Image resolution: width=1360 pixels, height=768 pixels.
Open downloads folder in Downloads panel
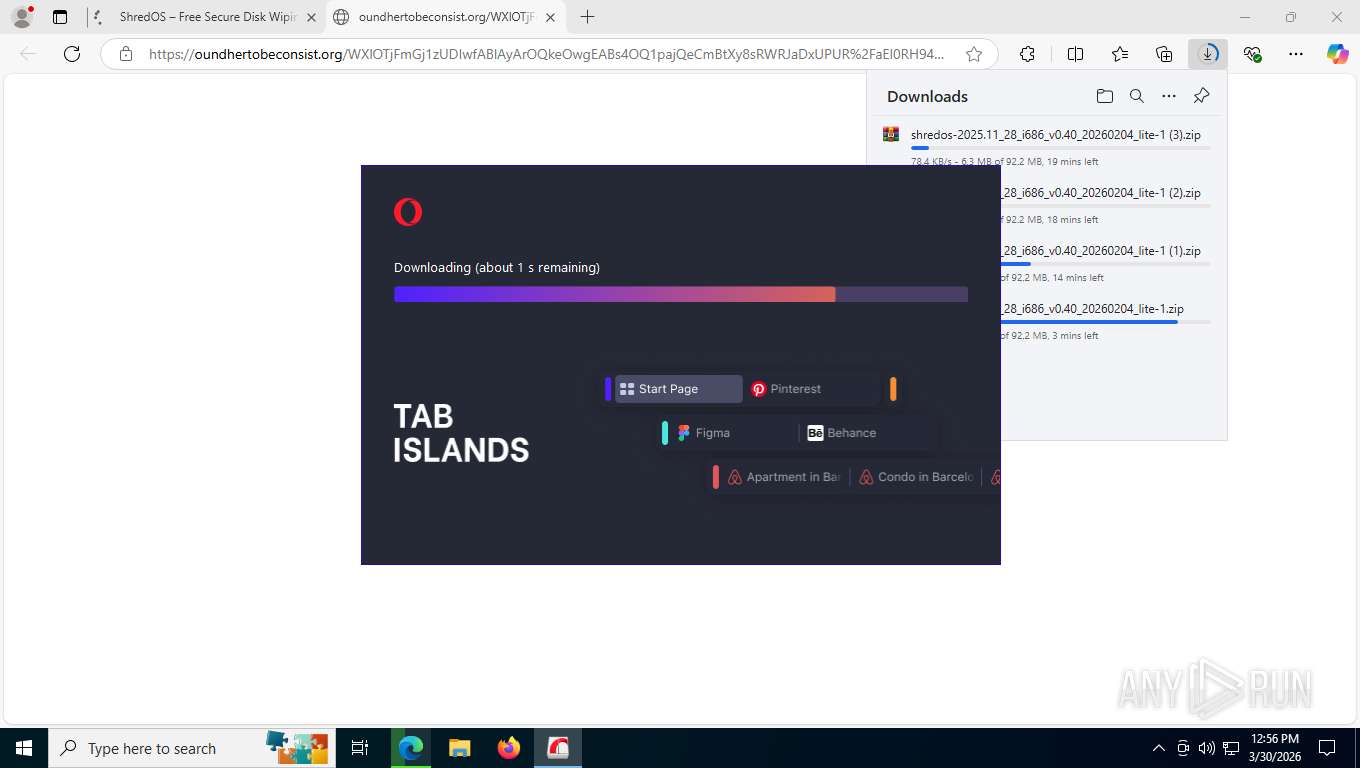click(x=1104, y=96)
